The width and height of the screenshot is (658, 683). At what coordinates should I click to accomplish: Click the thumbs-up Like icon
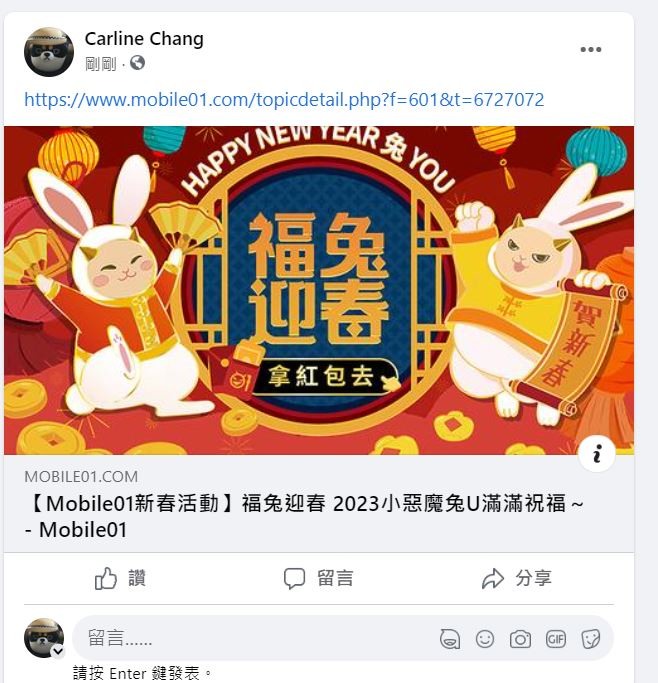pyautogui.click(x=106, y=578)
